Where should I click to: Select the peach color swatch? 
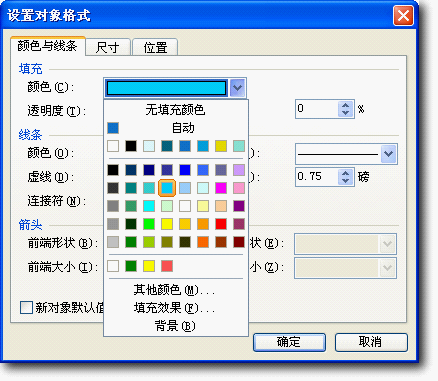coord(221,206)
